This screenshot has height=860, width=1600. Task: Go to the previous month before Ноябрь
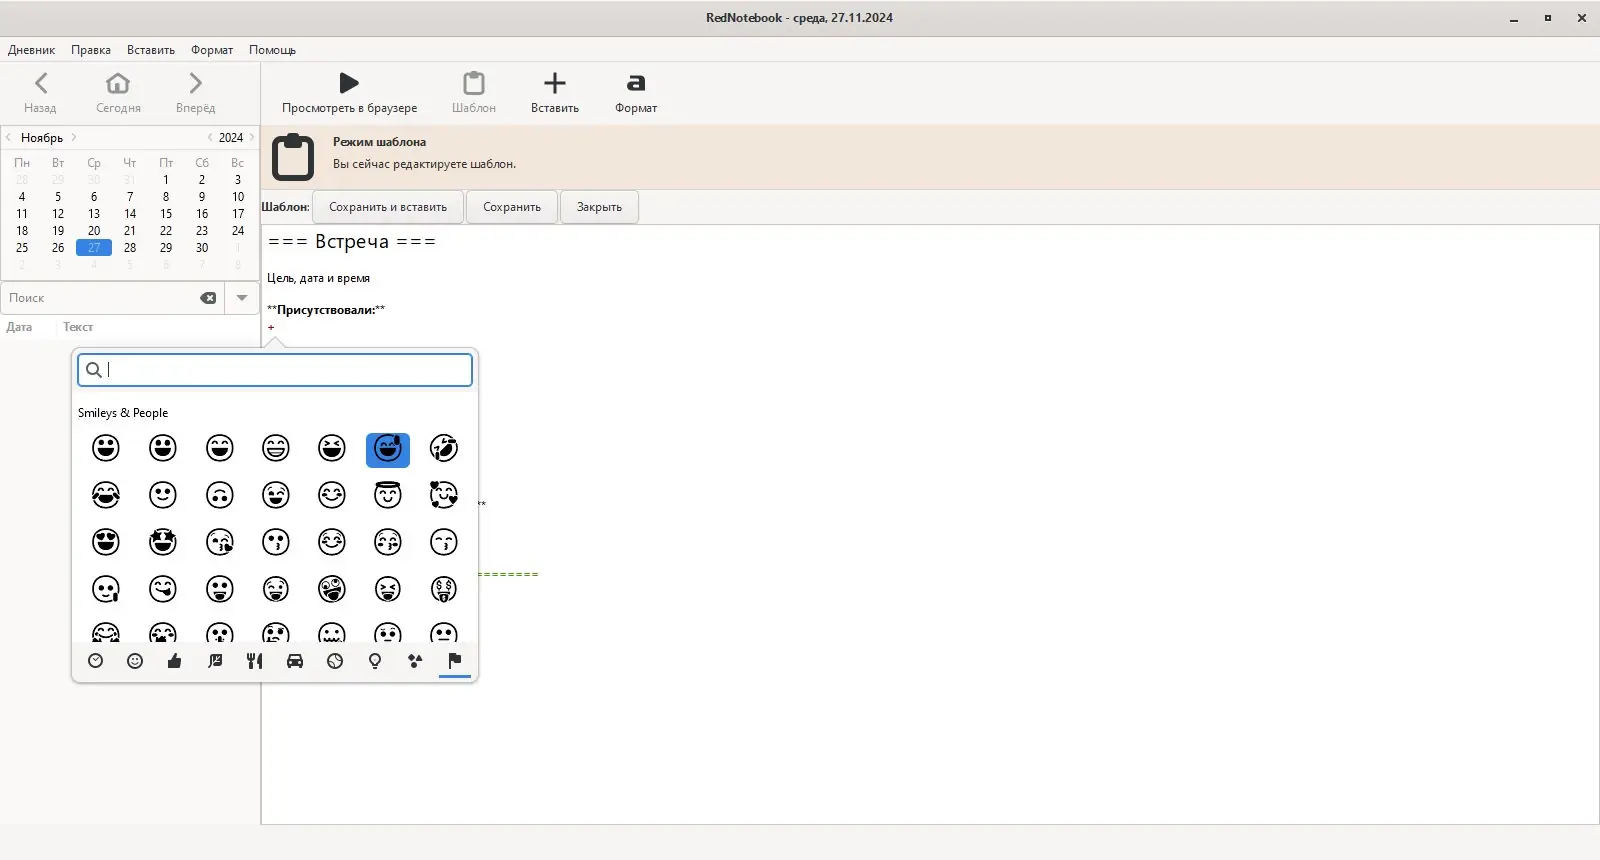click(9, 137)
